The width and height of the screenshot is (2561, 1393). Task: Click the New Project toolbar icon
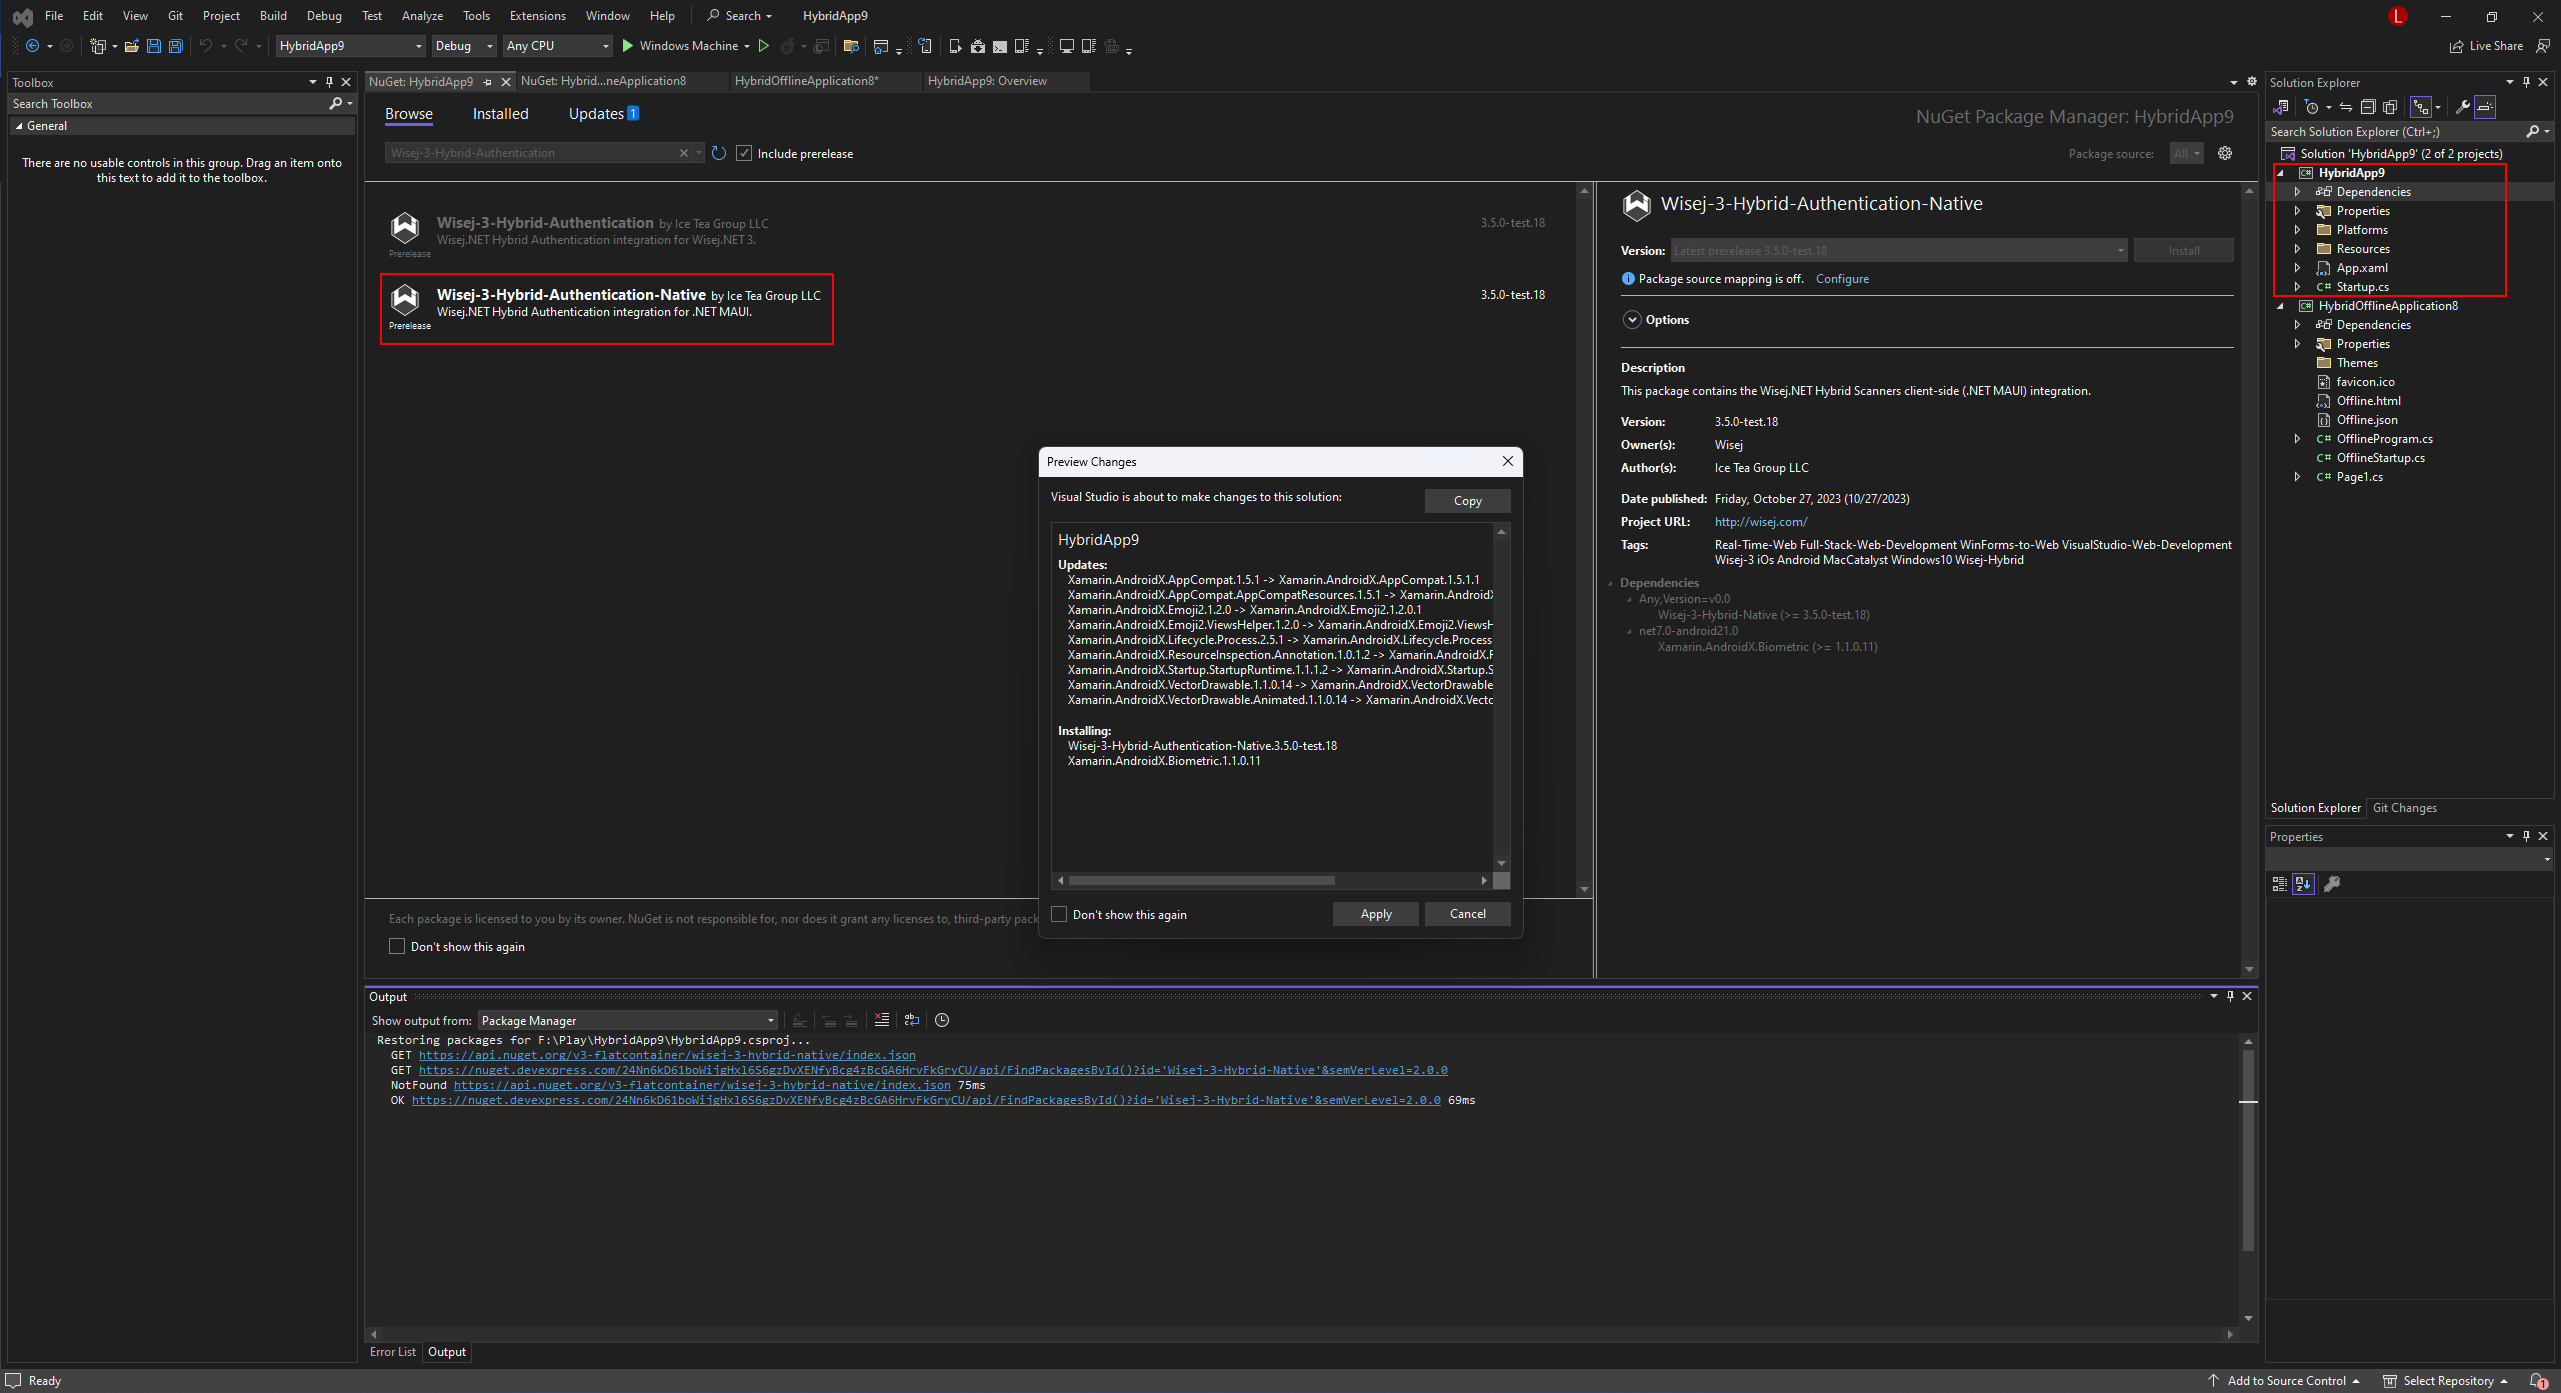click(98, 46)
